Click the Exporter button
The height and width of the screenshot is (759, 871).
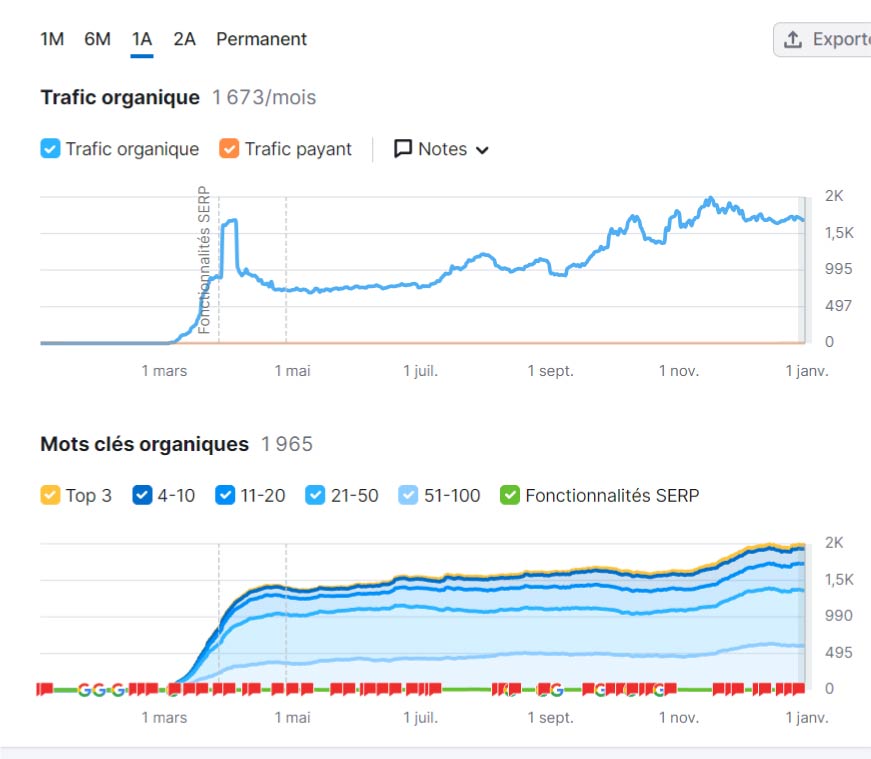tap(832, 38)
